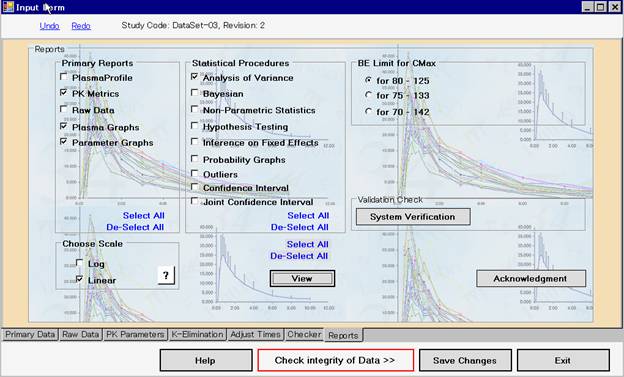Click De-Select All under Statistical Procedures

300,227
